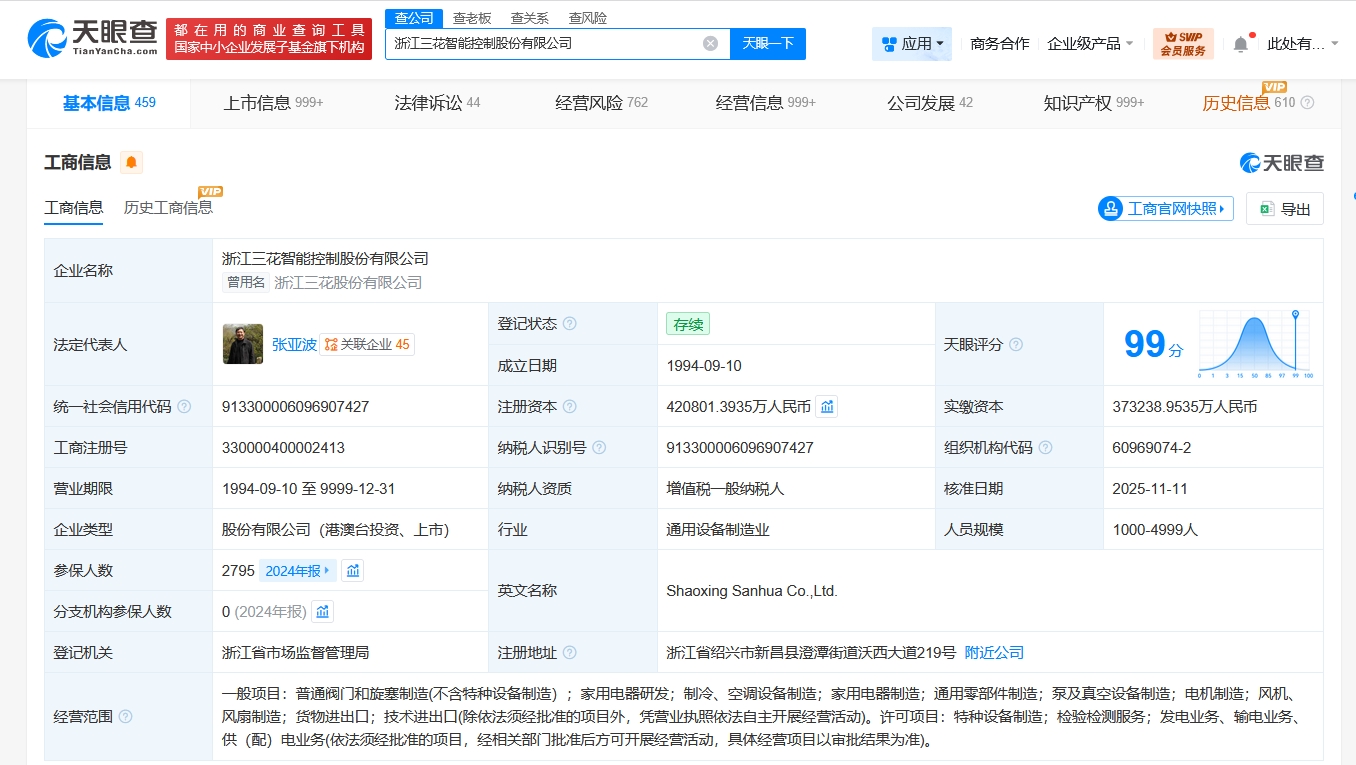Open the notification bell icon
The height and width of the screenshot is (765, 1356).
1240,43
